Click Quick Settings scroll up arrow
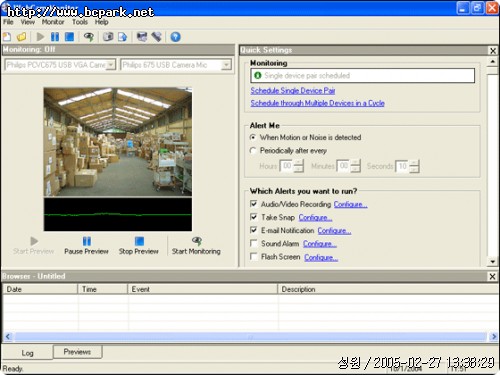Screen dimensions: 500x375 coord(492,62)
